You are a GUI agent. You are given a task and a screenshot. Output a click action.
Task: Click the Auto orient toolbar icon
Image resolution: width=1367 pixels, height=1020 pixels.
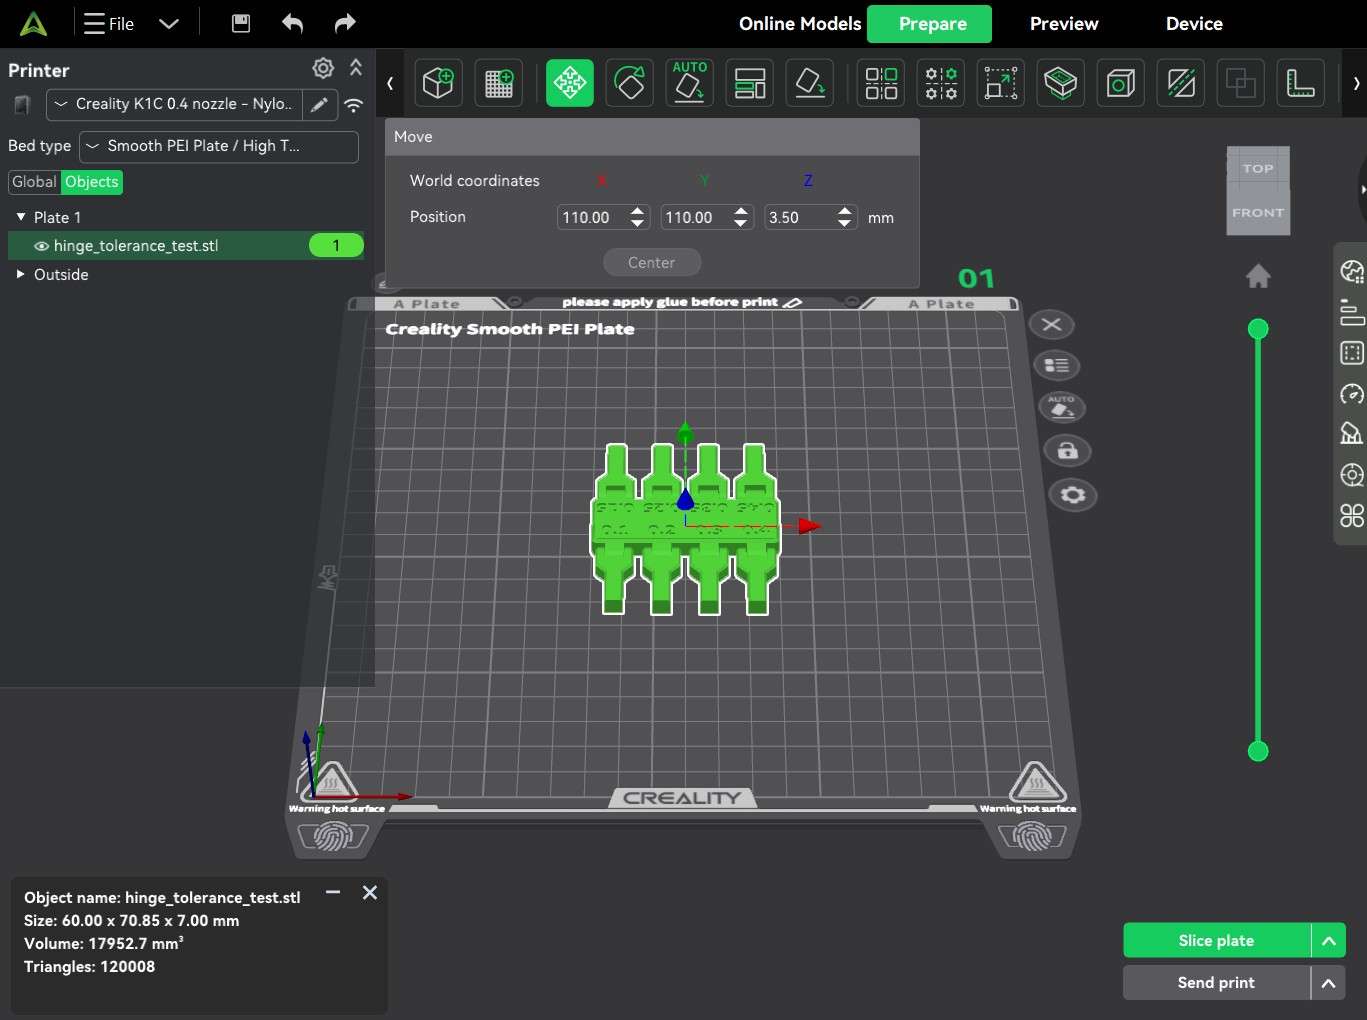[690, 83]
